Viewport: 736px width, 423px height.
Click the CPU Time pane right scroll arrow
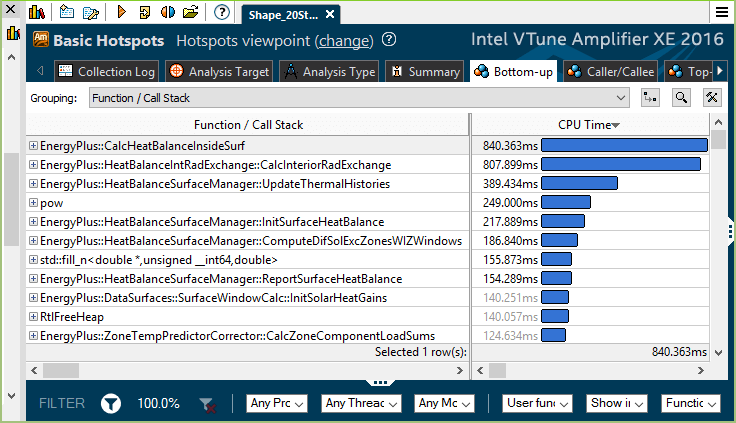[701, 370]
